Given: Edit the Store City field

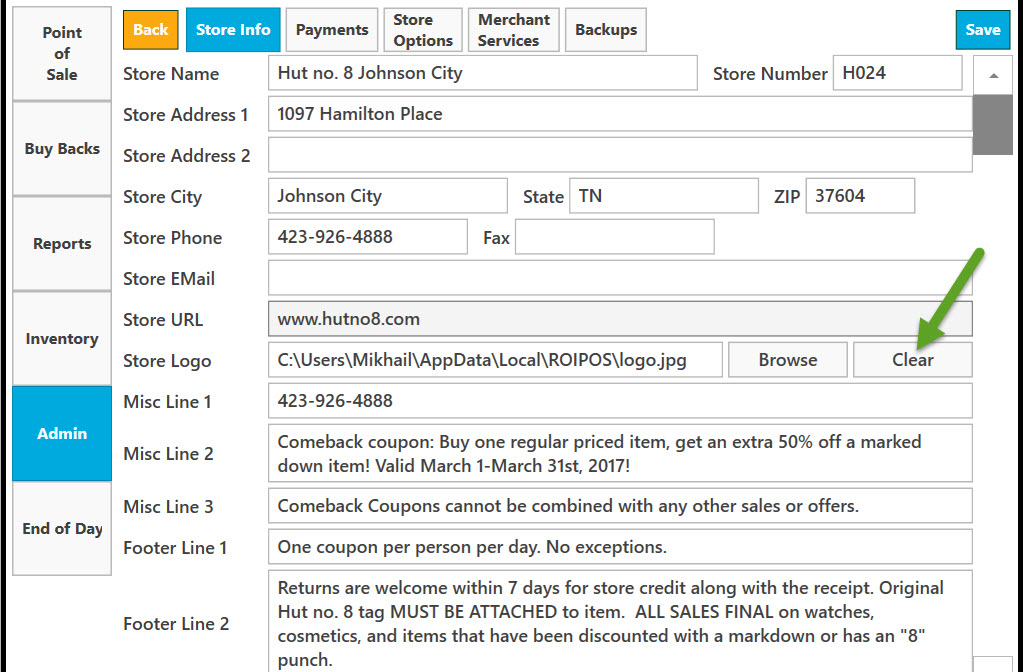Looking at the screenshot, I should point(388,196).
